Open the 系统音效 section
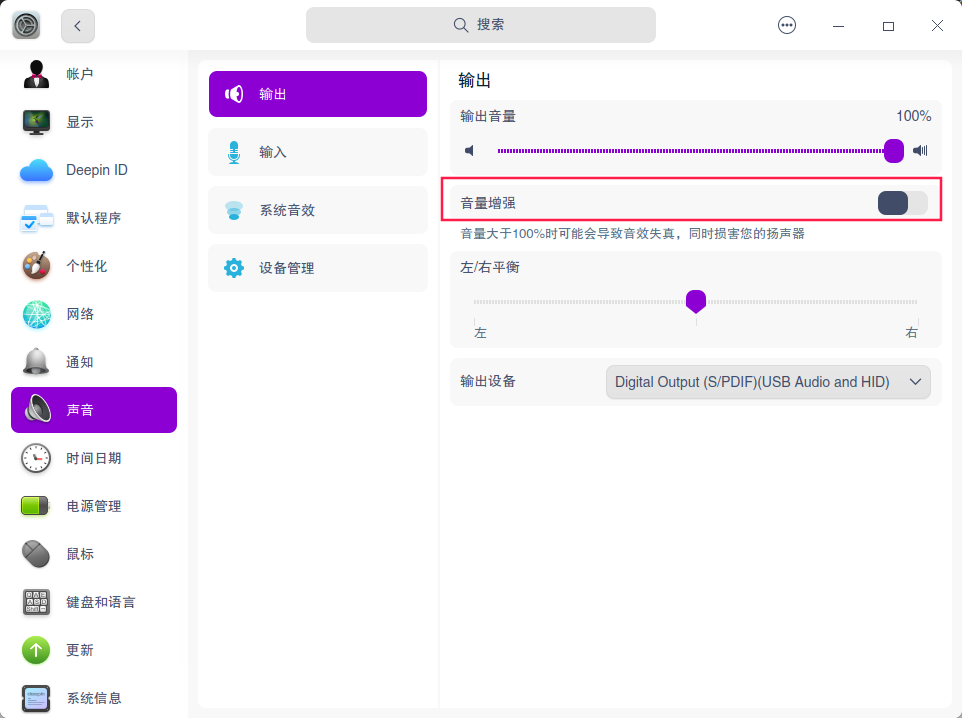962x718 pixels. pos(317,210)
